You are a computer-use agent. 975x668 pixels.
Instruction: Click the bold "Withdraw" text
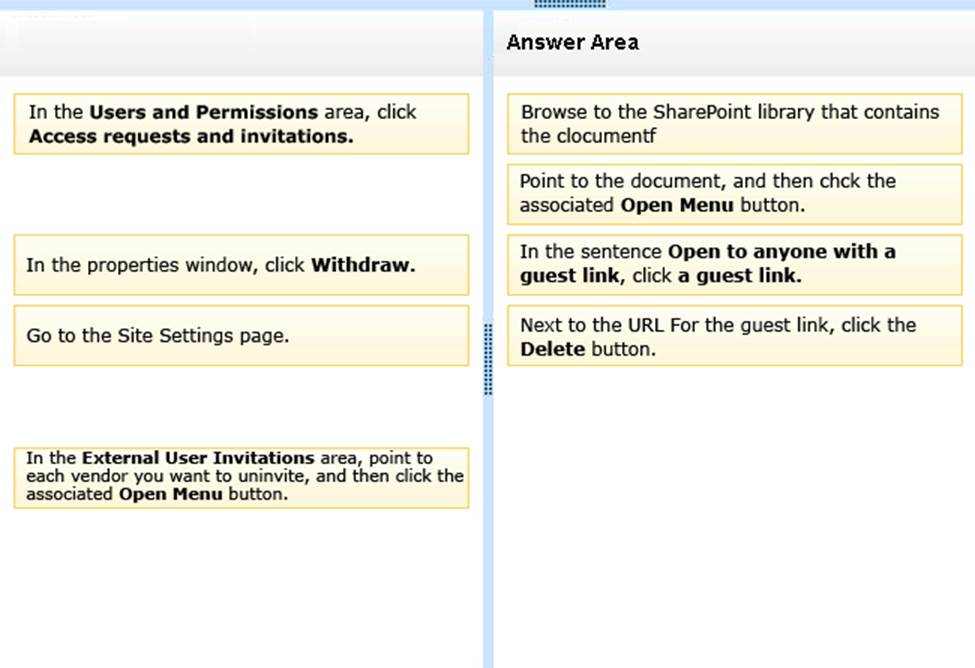(x=362, y=266)
